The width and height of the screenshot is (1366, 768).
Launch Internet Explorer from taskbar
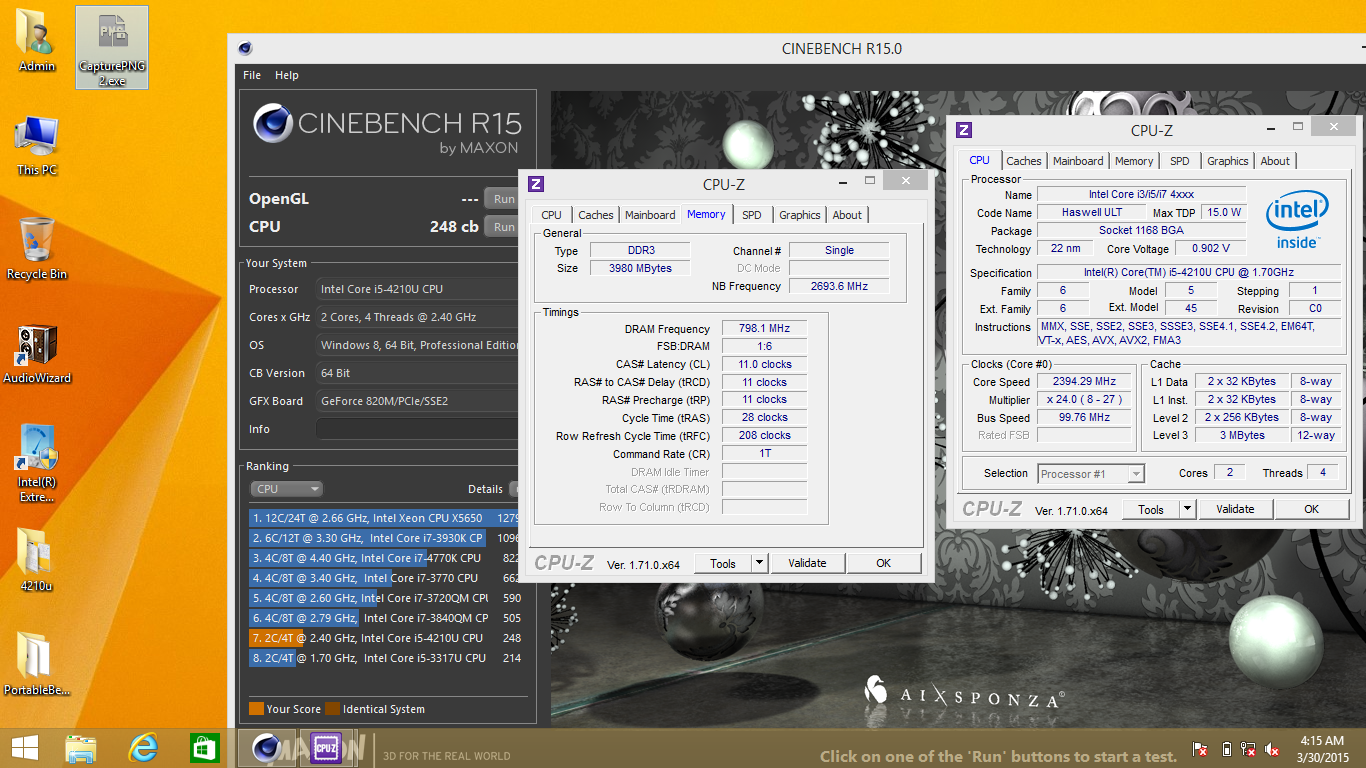pyautogui.click(x=143, y=748)
